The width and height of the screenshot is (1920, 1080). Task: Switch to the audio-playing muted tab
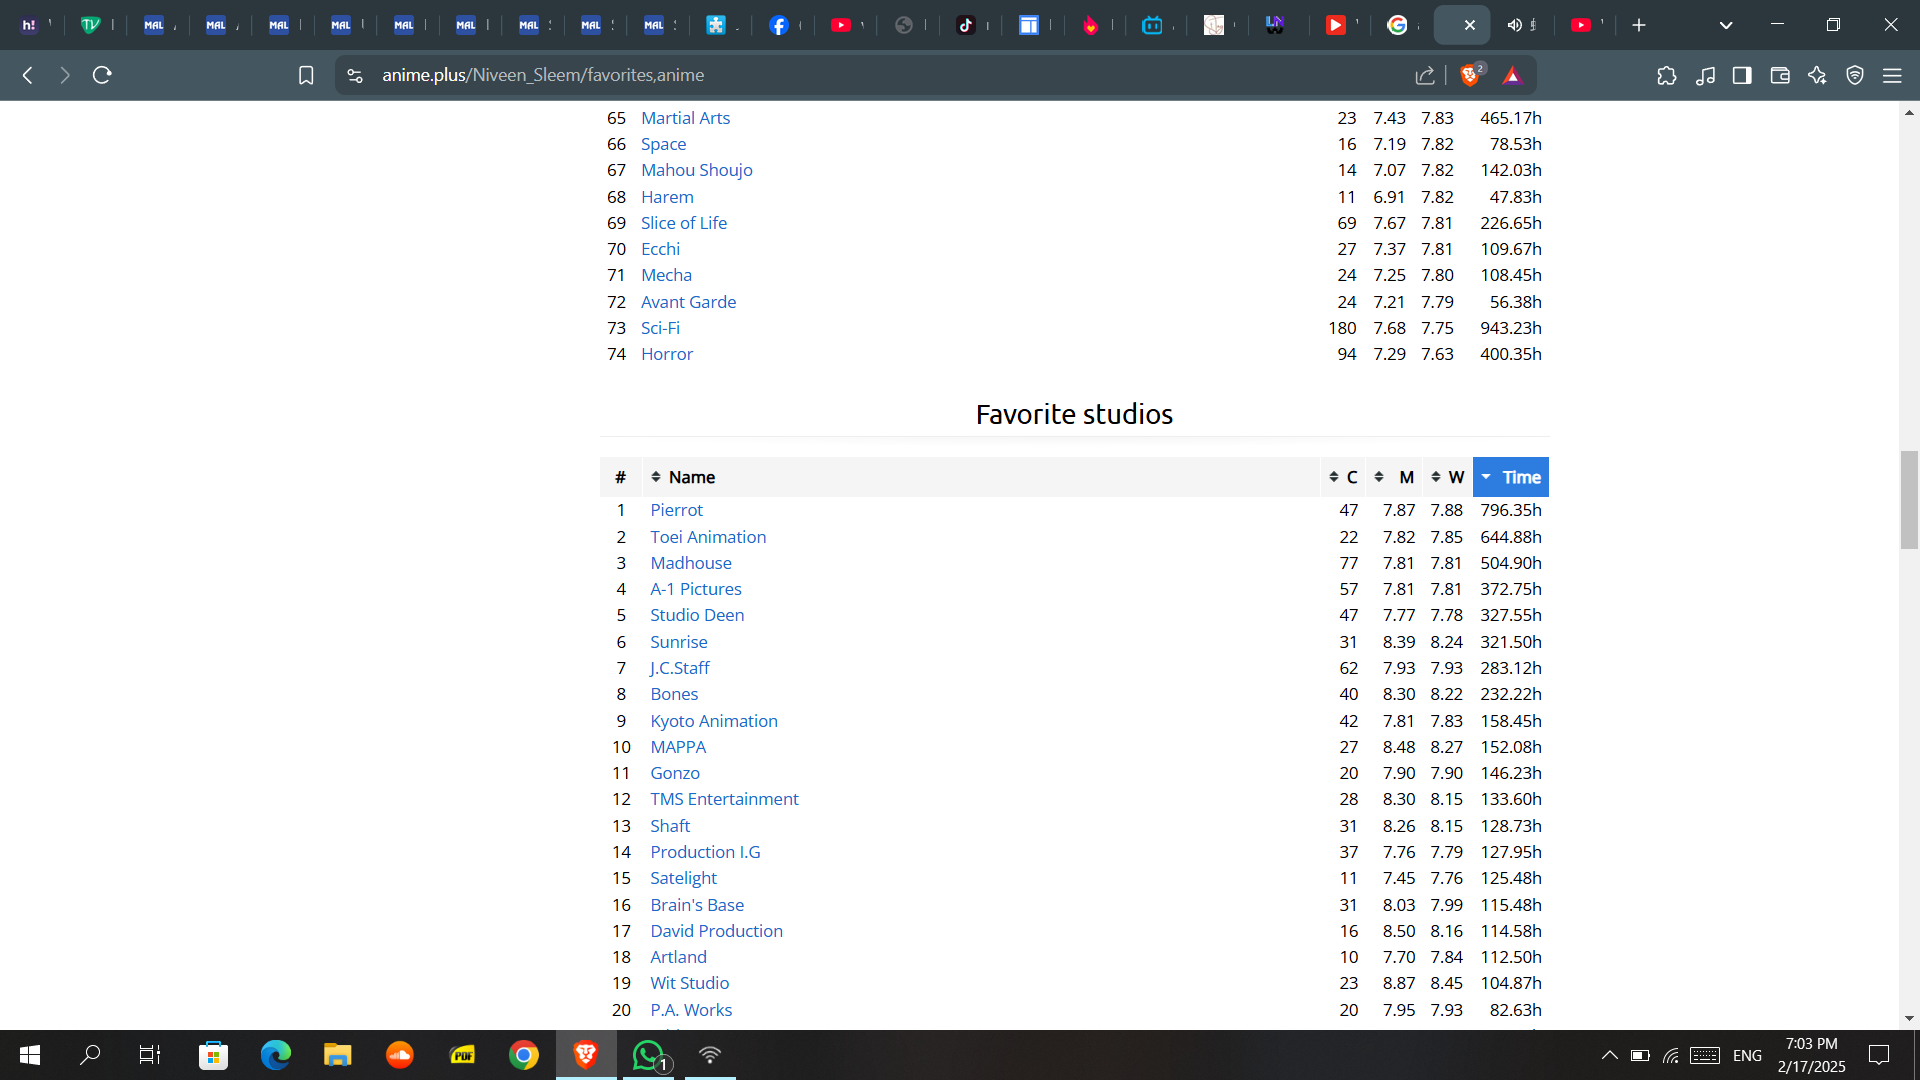pos(1521,25)
